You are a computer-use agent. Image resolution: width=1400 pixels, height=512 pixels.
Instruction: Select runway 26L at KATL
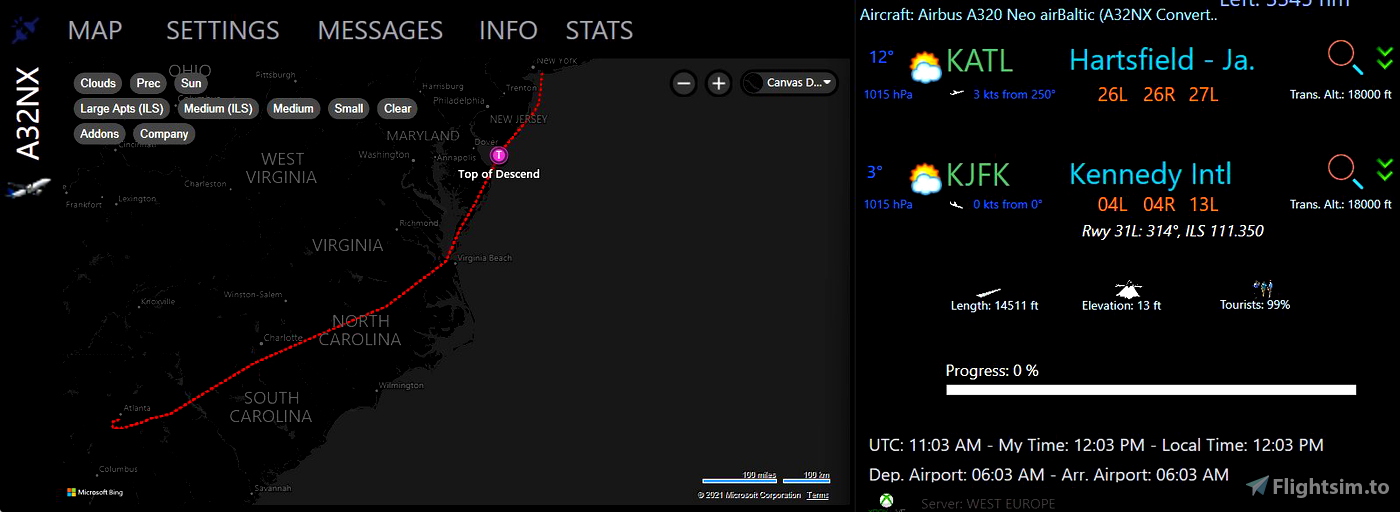pyautogui.click(x=1112, y=95)
